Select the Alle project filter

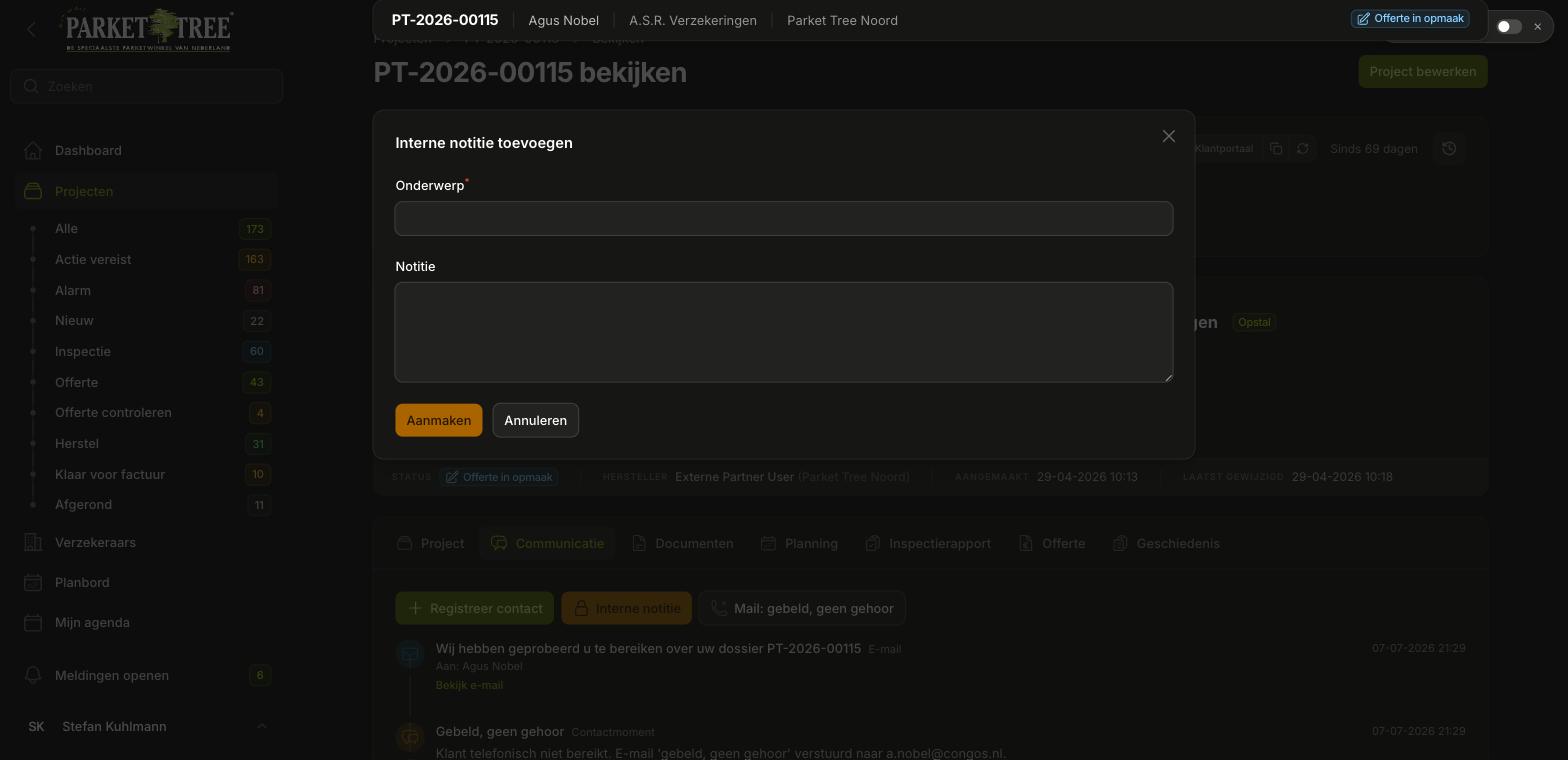[x=146, y=229]
